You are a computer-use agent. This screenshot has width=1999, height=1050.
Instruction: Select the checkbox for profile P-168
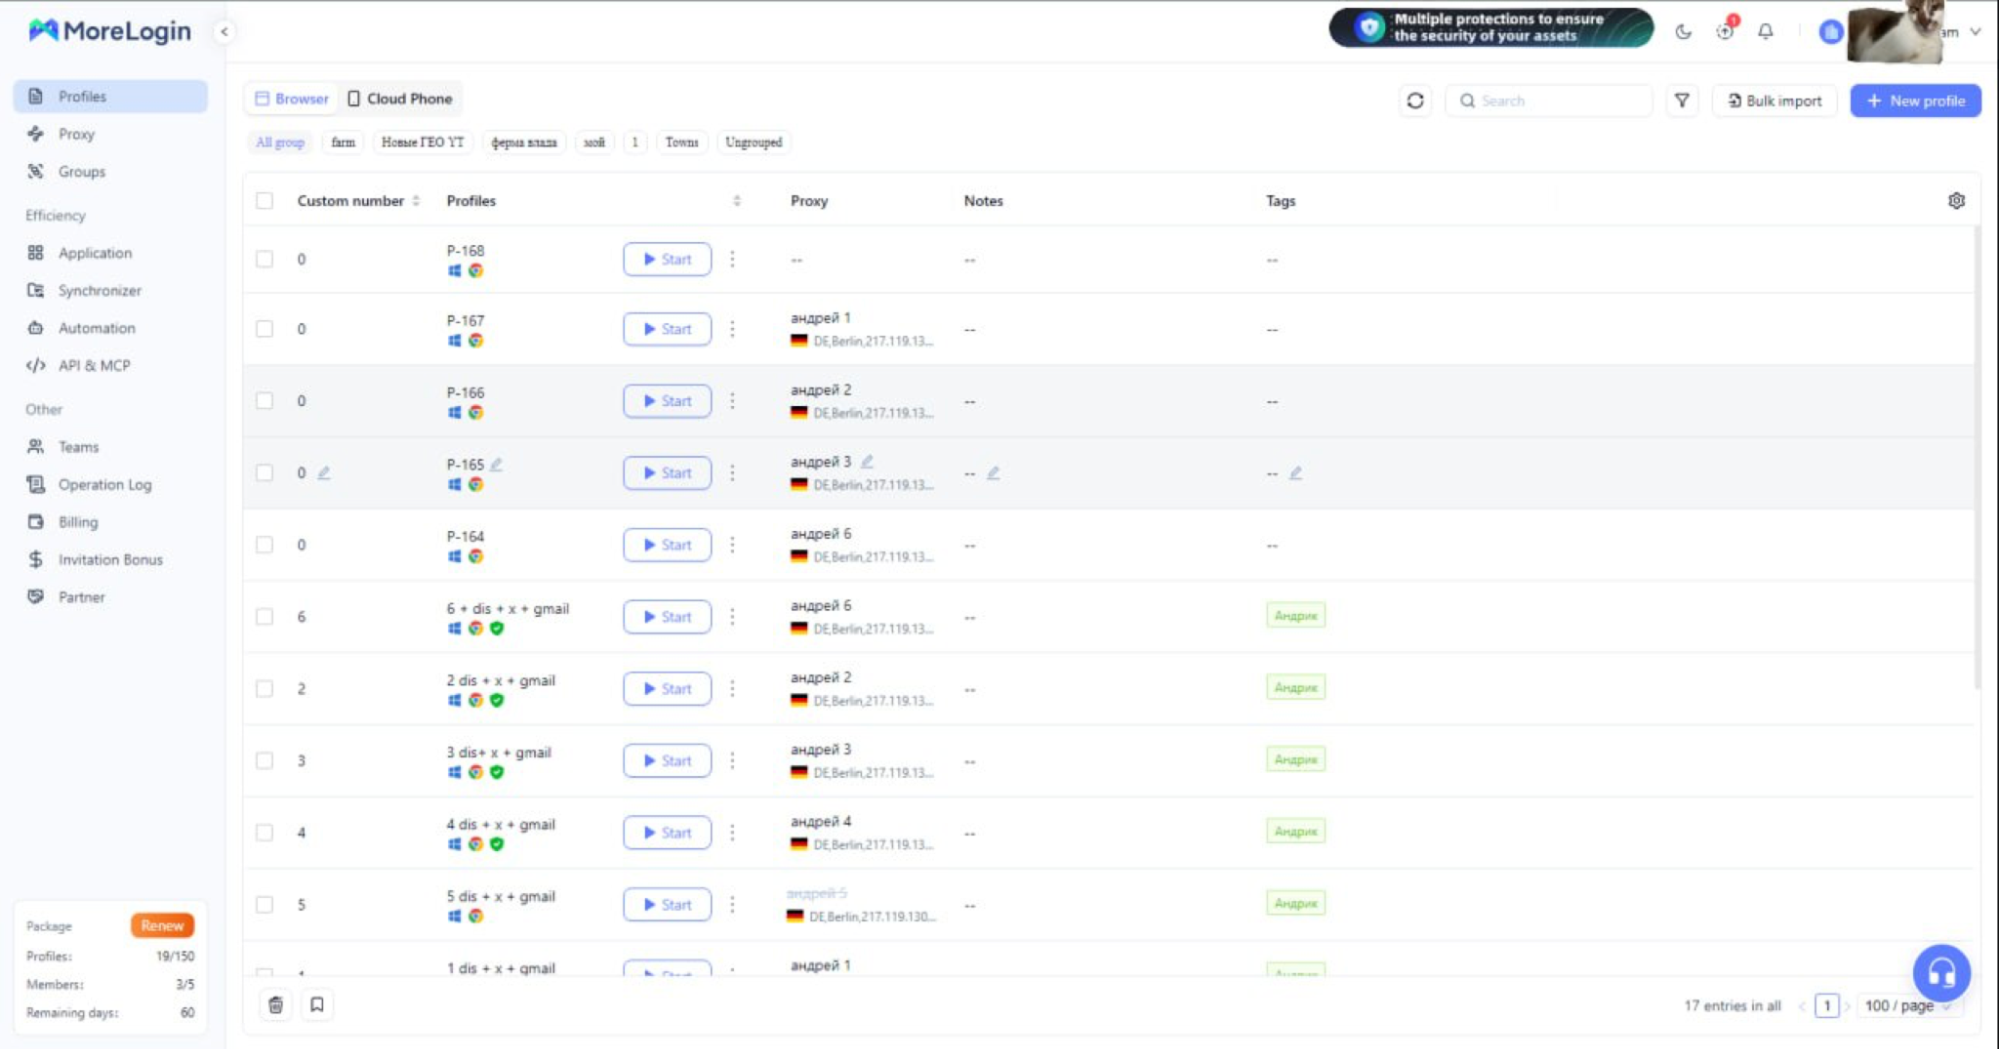click(265, 260)
